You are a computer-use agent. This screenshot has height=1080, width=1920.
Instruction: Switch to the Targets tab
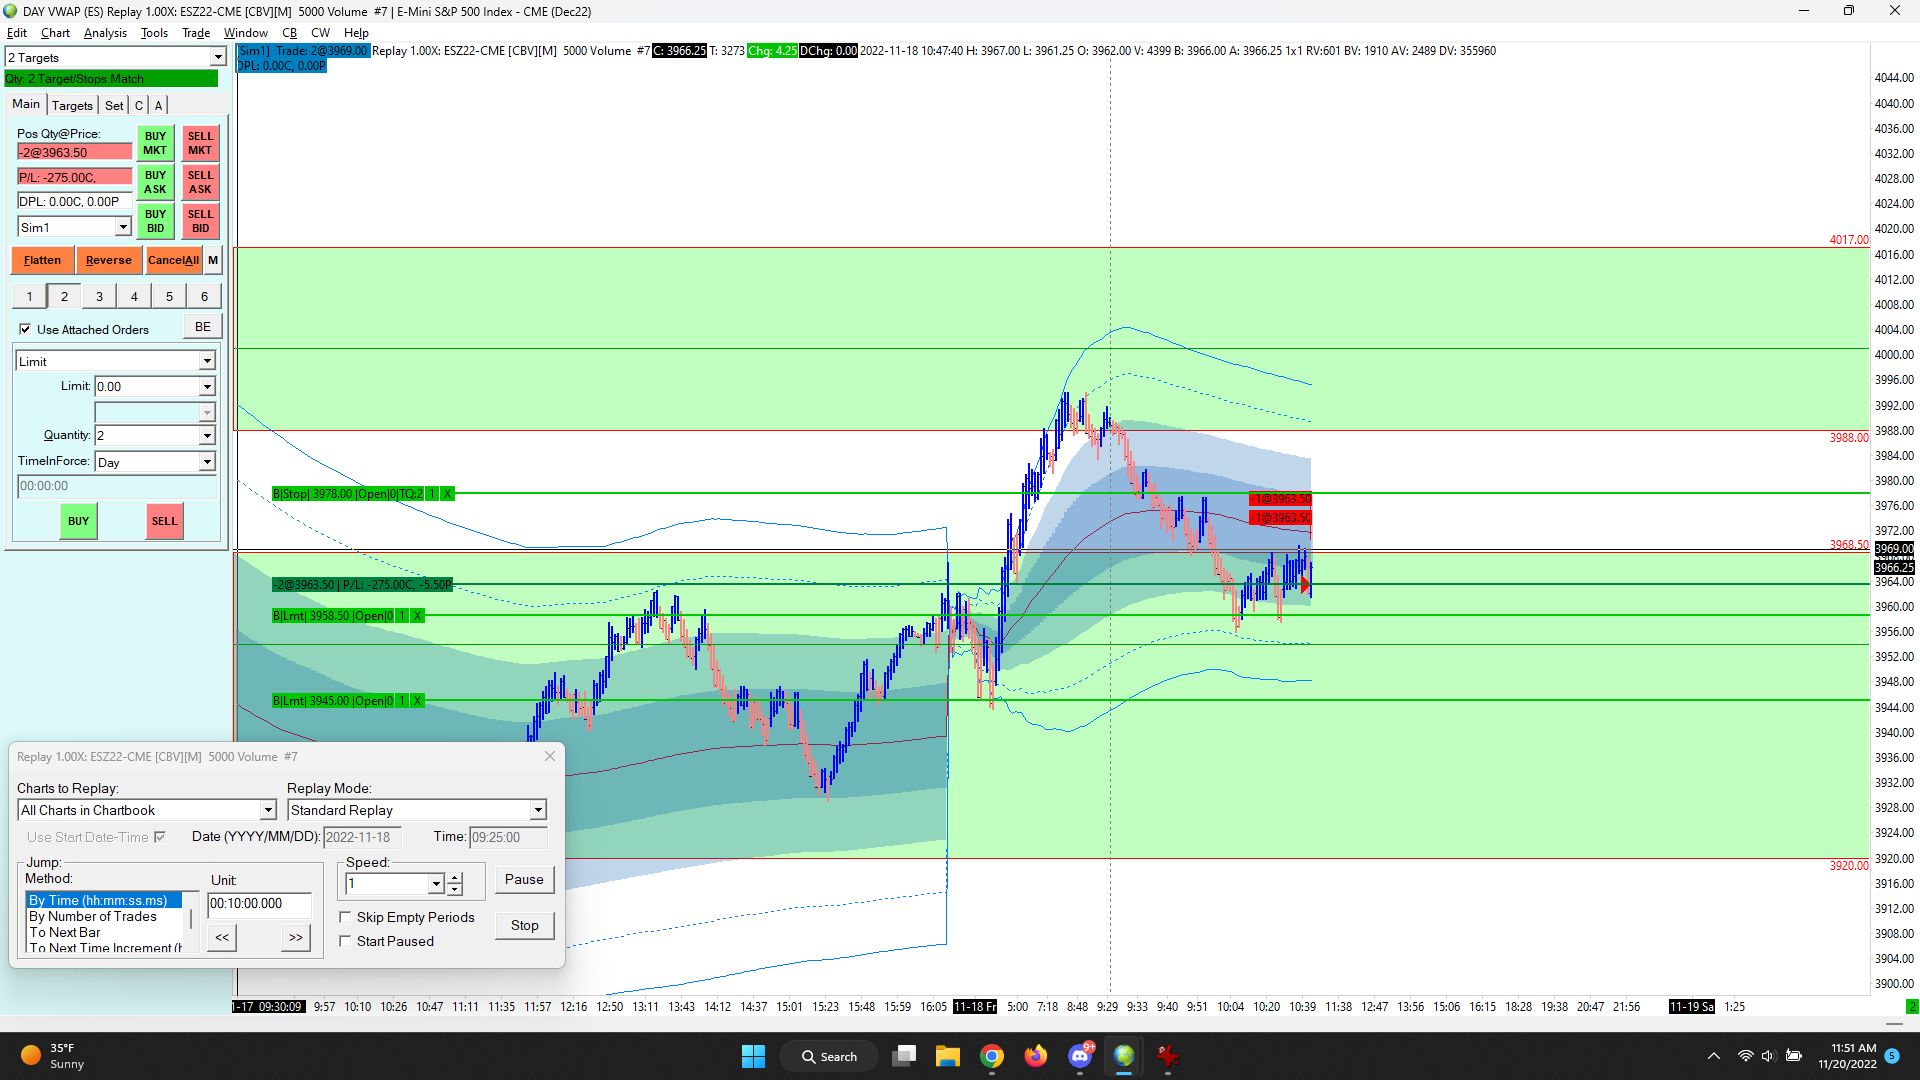point(72,105)
